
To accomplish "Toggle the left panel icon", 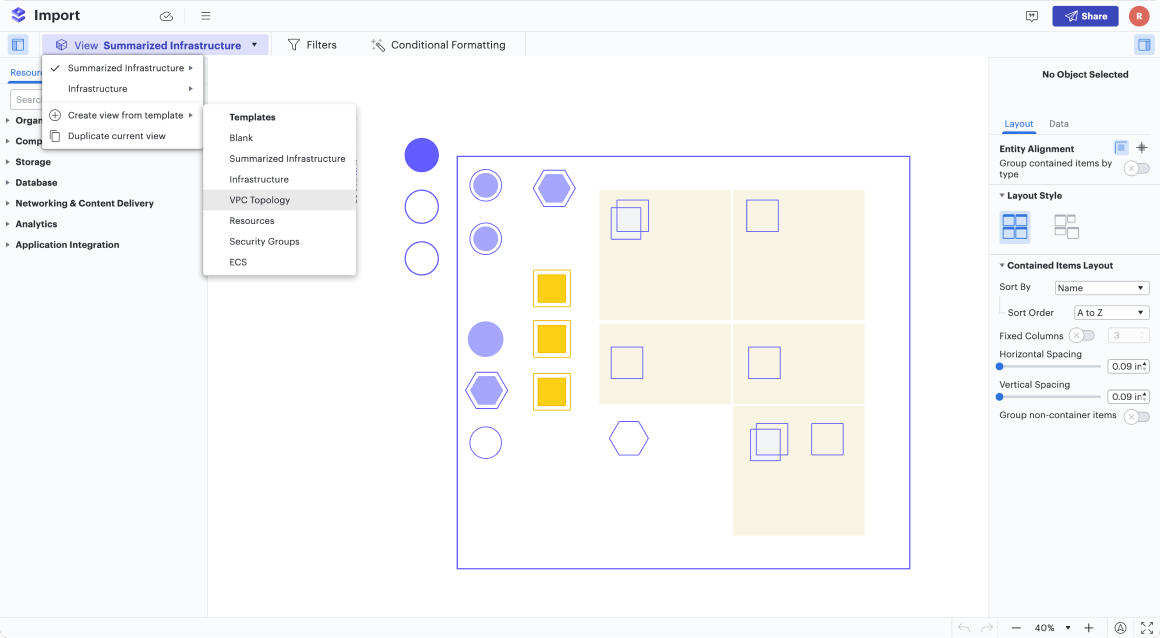I will (18, 44).
